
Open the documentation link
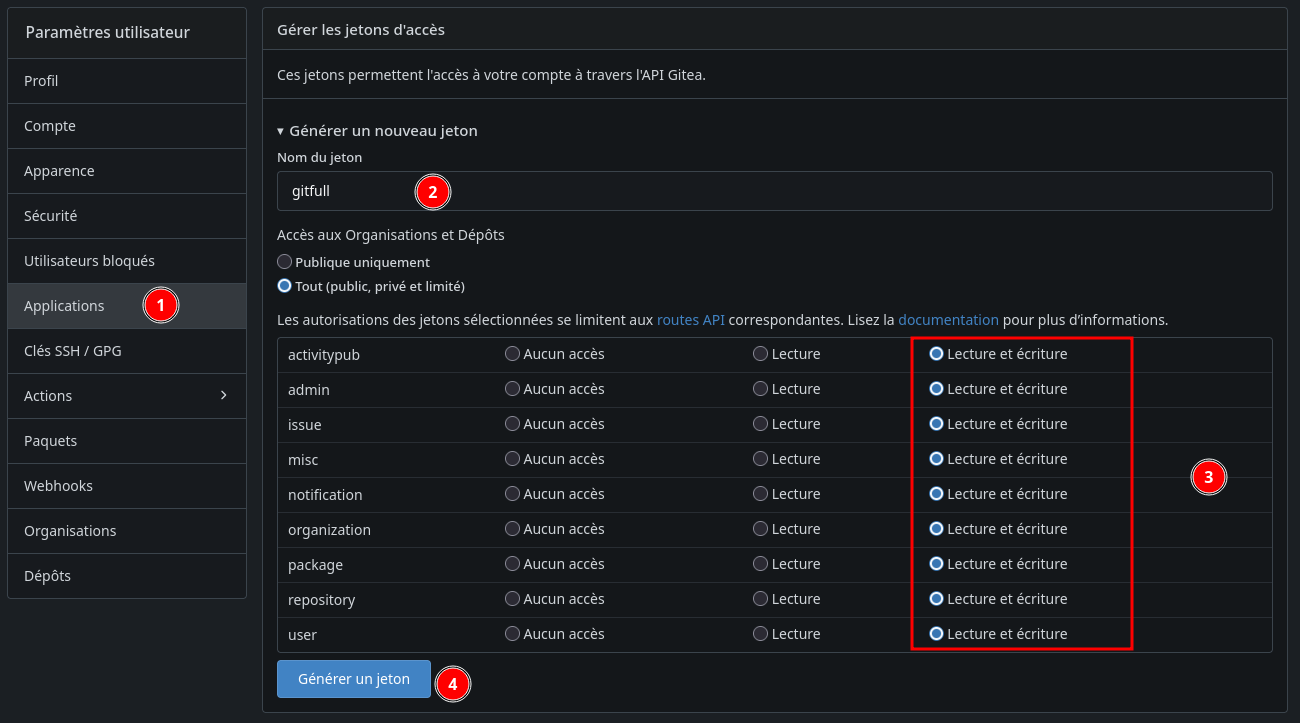pos(948,320)
